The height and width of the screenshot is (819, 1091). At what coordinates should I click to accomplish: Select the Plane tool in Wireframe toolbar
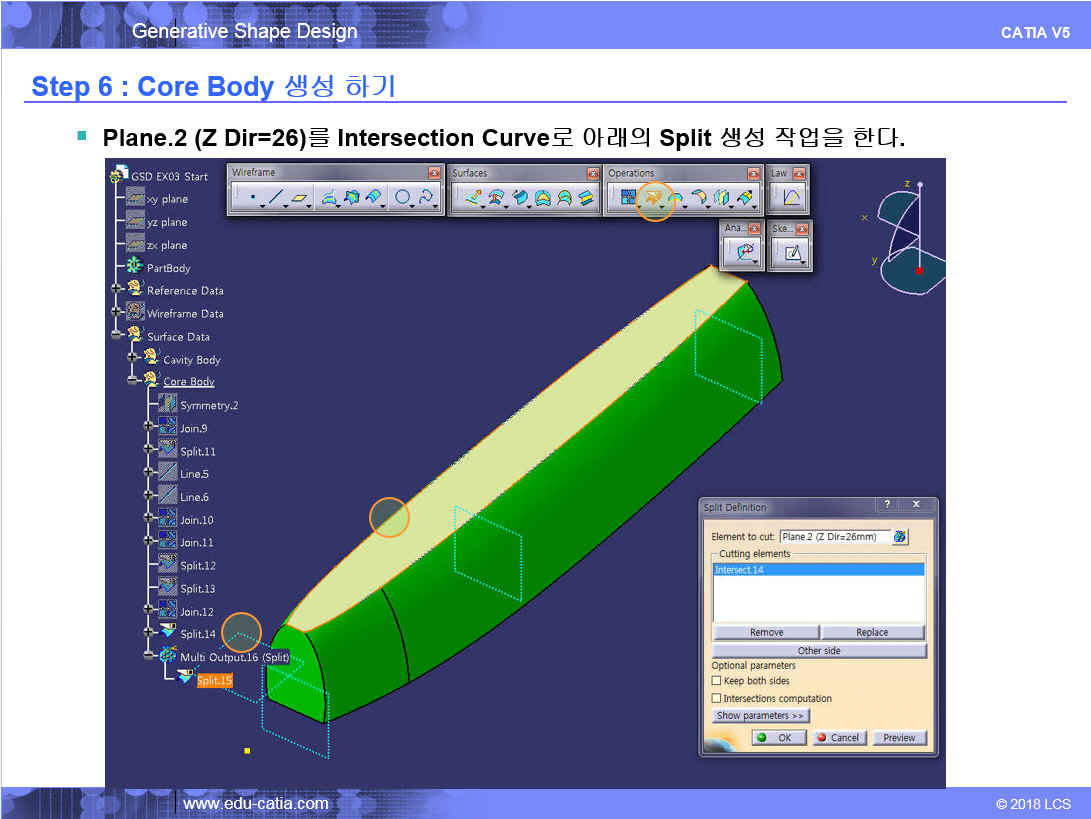coord(300,198)
